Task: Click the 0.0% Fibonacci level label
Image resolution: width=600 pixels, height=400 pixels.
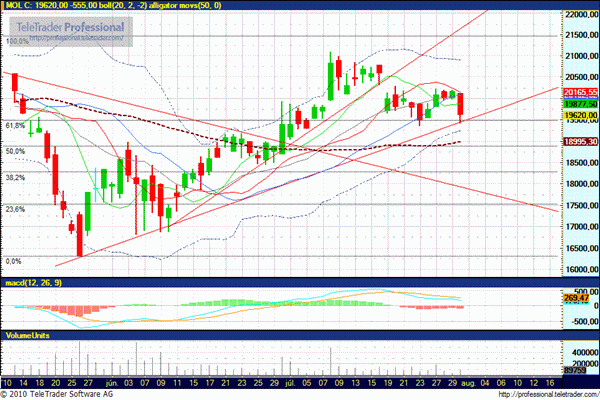Action: coord(13,261)
